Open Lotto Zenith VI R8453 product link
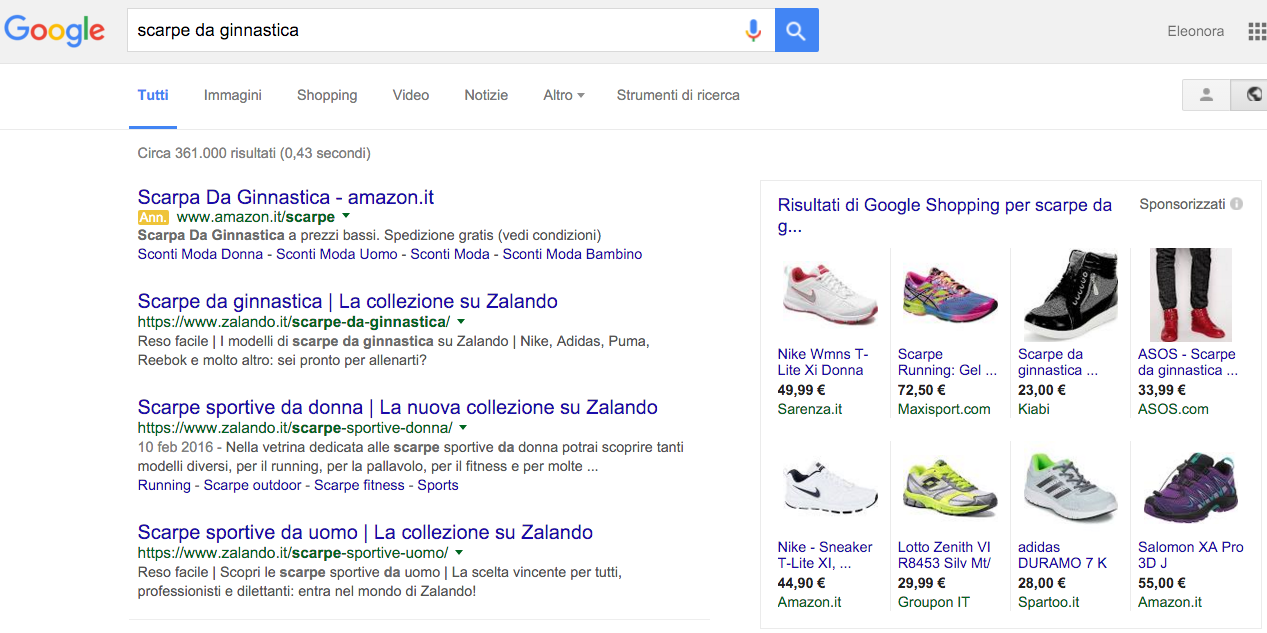Image resolution: width=1267 pixels, height=633 pixels. (x=944, y=555)
